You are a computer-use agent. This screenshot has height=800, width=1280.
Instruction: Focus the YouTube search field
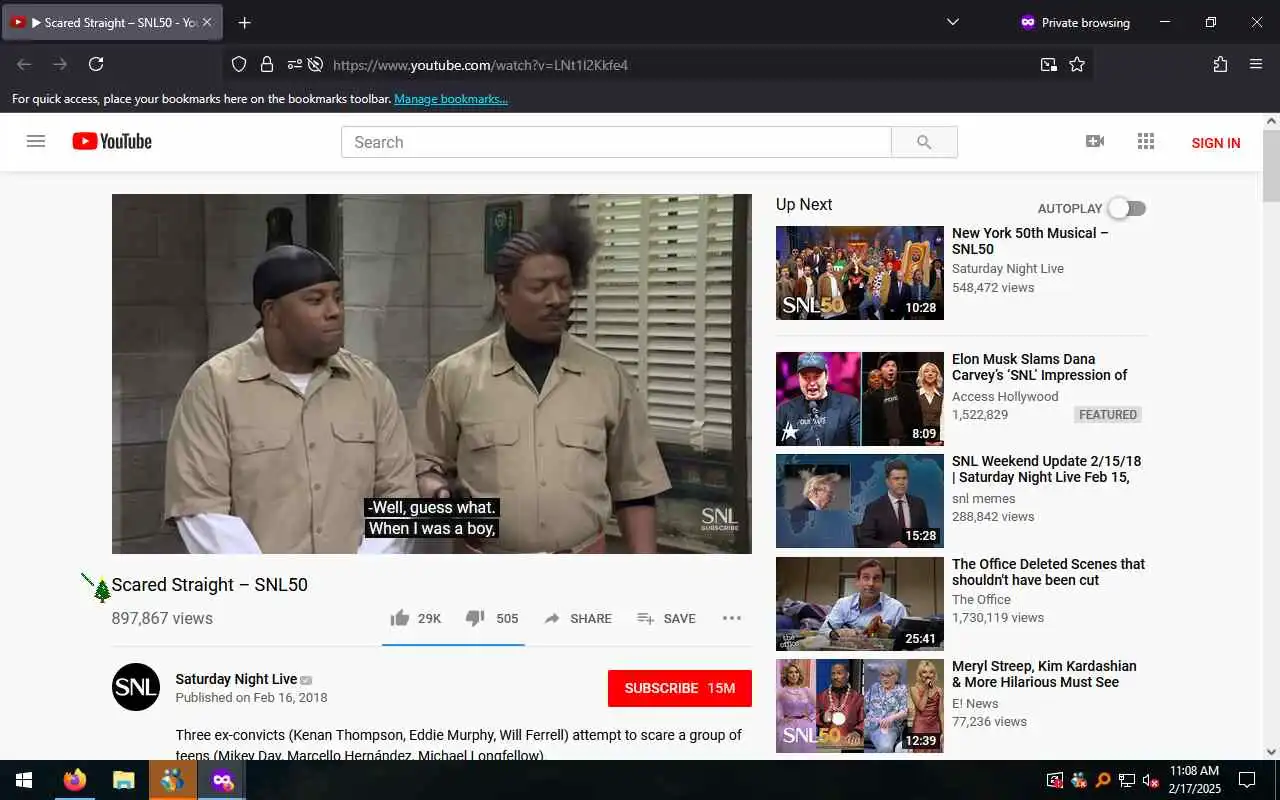coord(616,142)
